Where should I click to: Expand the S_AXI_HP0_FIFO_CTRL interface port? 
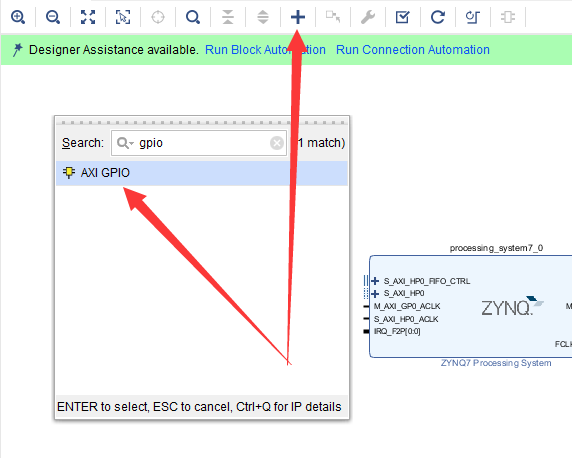(375, 281)
